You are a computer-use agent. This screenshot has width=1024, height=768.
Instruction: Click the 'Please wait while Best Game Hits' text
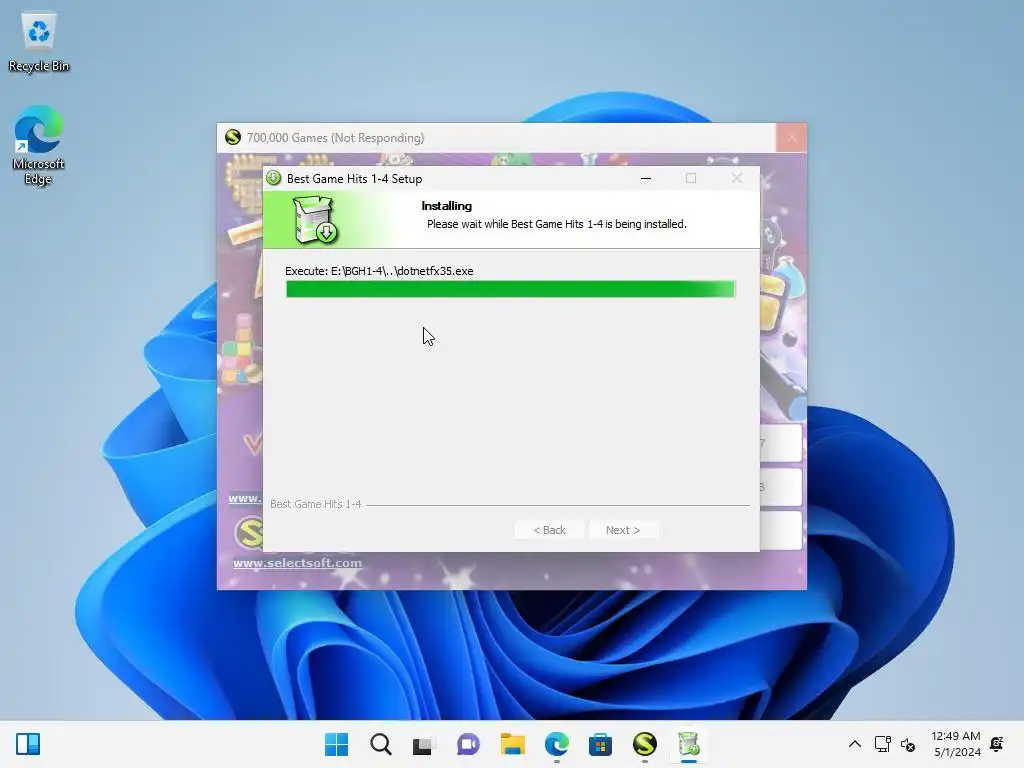pyautogui.click(x=556, y=224)
